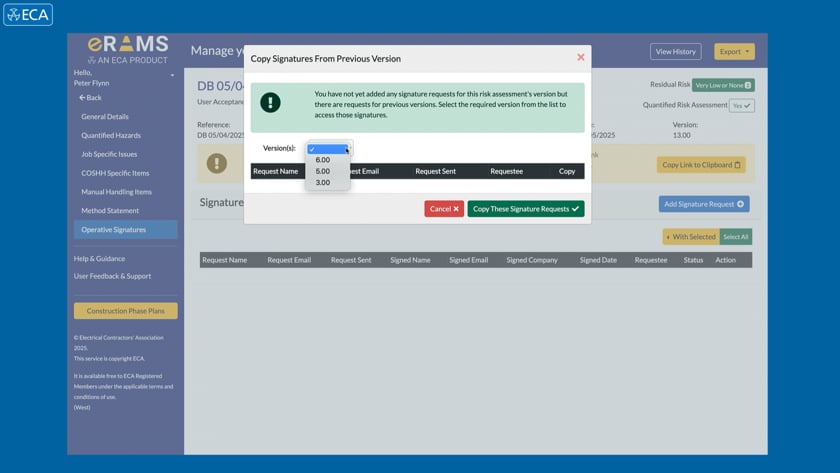Click the Very Low or None risk badge
The height and width of the screenshot is (473, 840).
723,85
